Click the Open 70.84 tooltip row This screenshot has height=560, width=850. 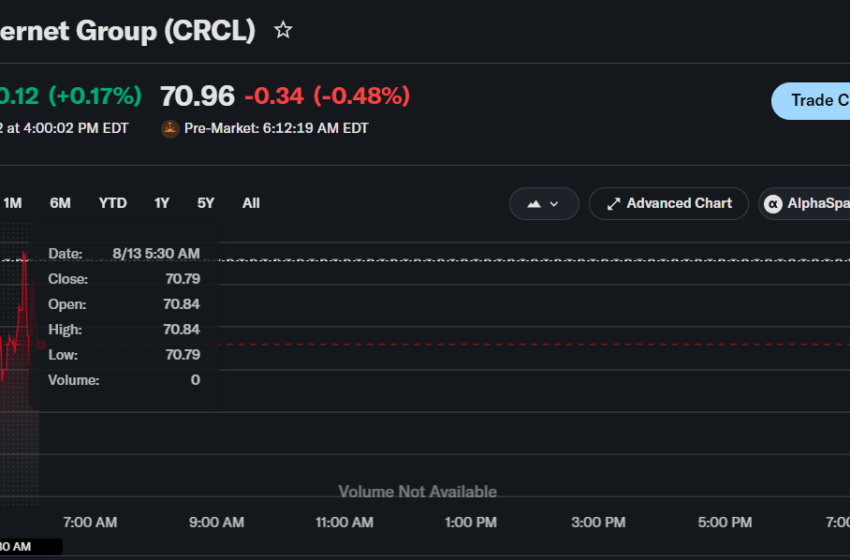pyautogui.click(x=124, y=304)
